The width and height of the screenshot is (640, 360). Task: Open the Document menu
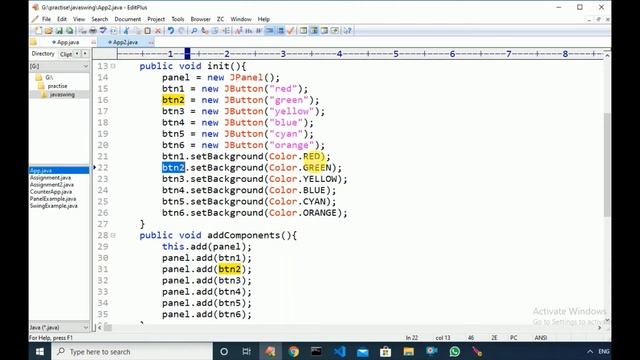[127, 19]
